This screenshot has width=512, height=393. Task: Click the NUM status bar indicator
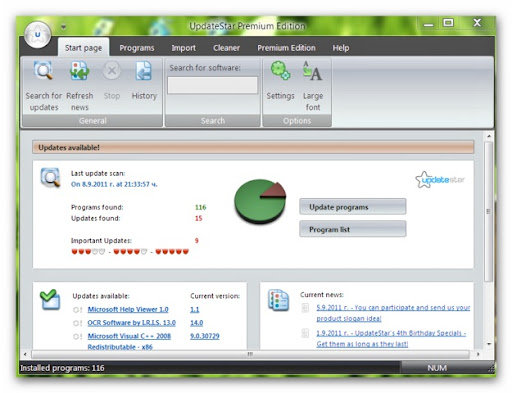437,368
